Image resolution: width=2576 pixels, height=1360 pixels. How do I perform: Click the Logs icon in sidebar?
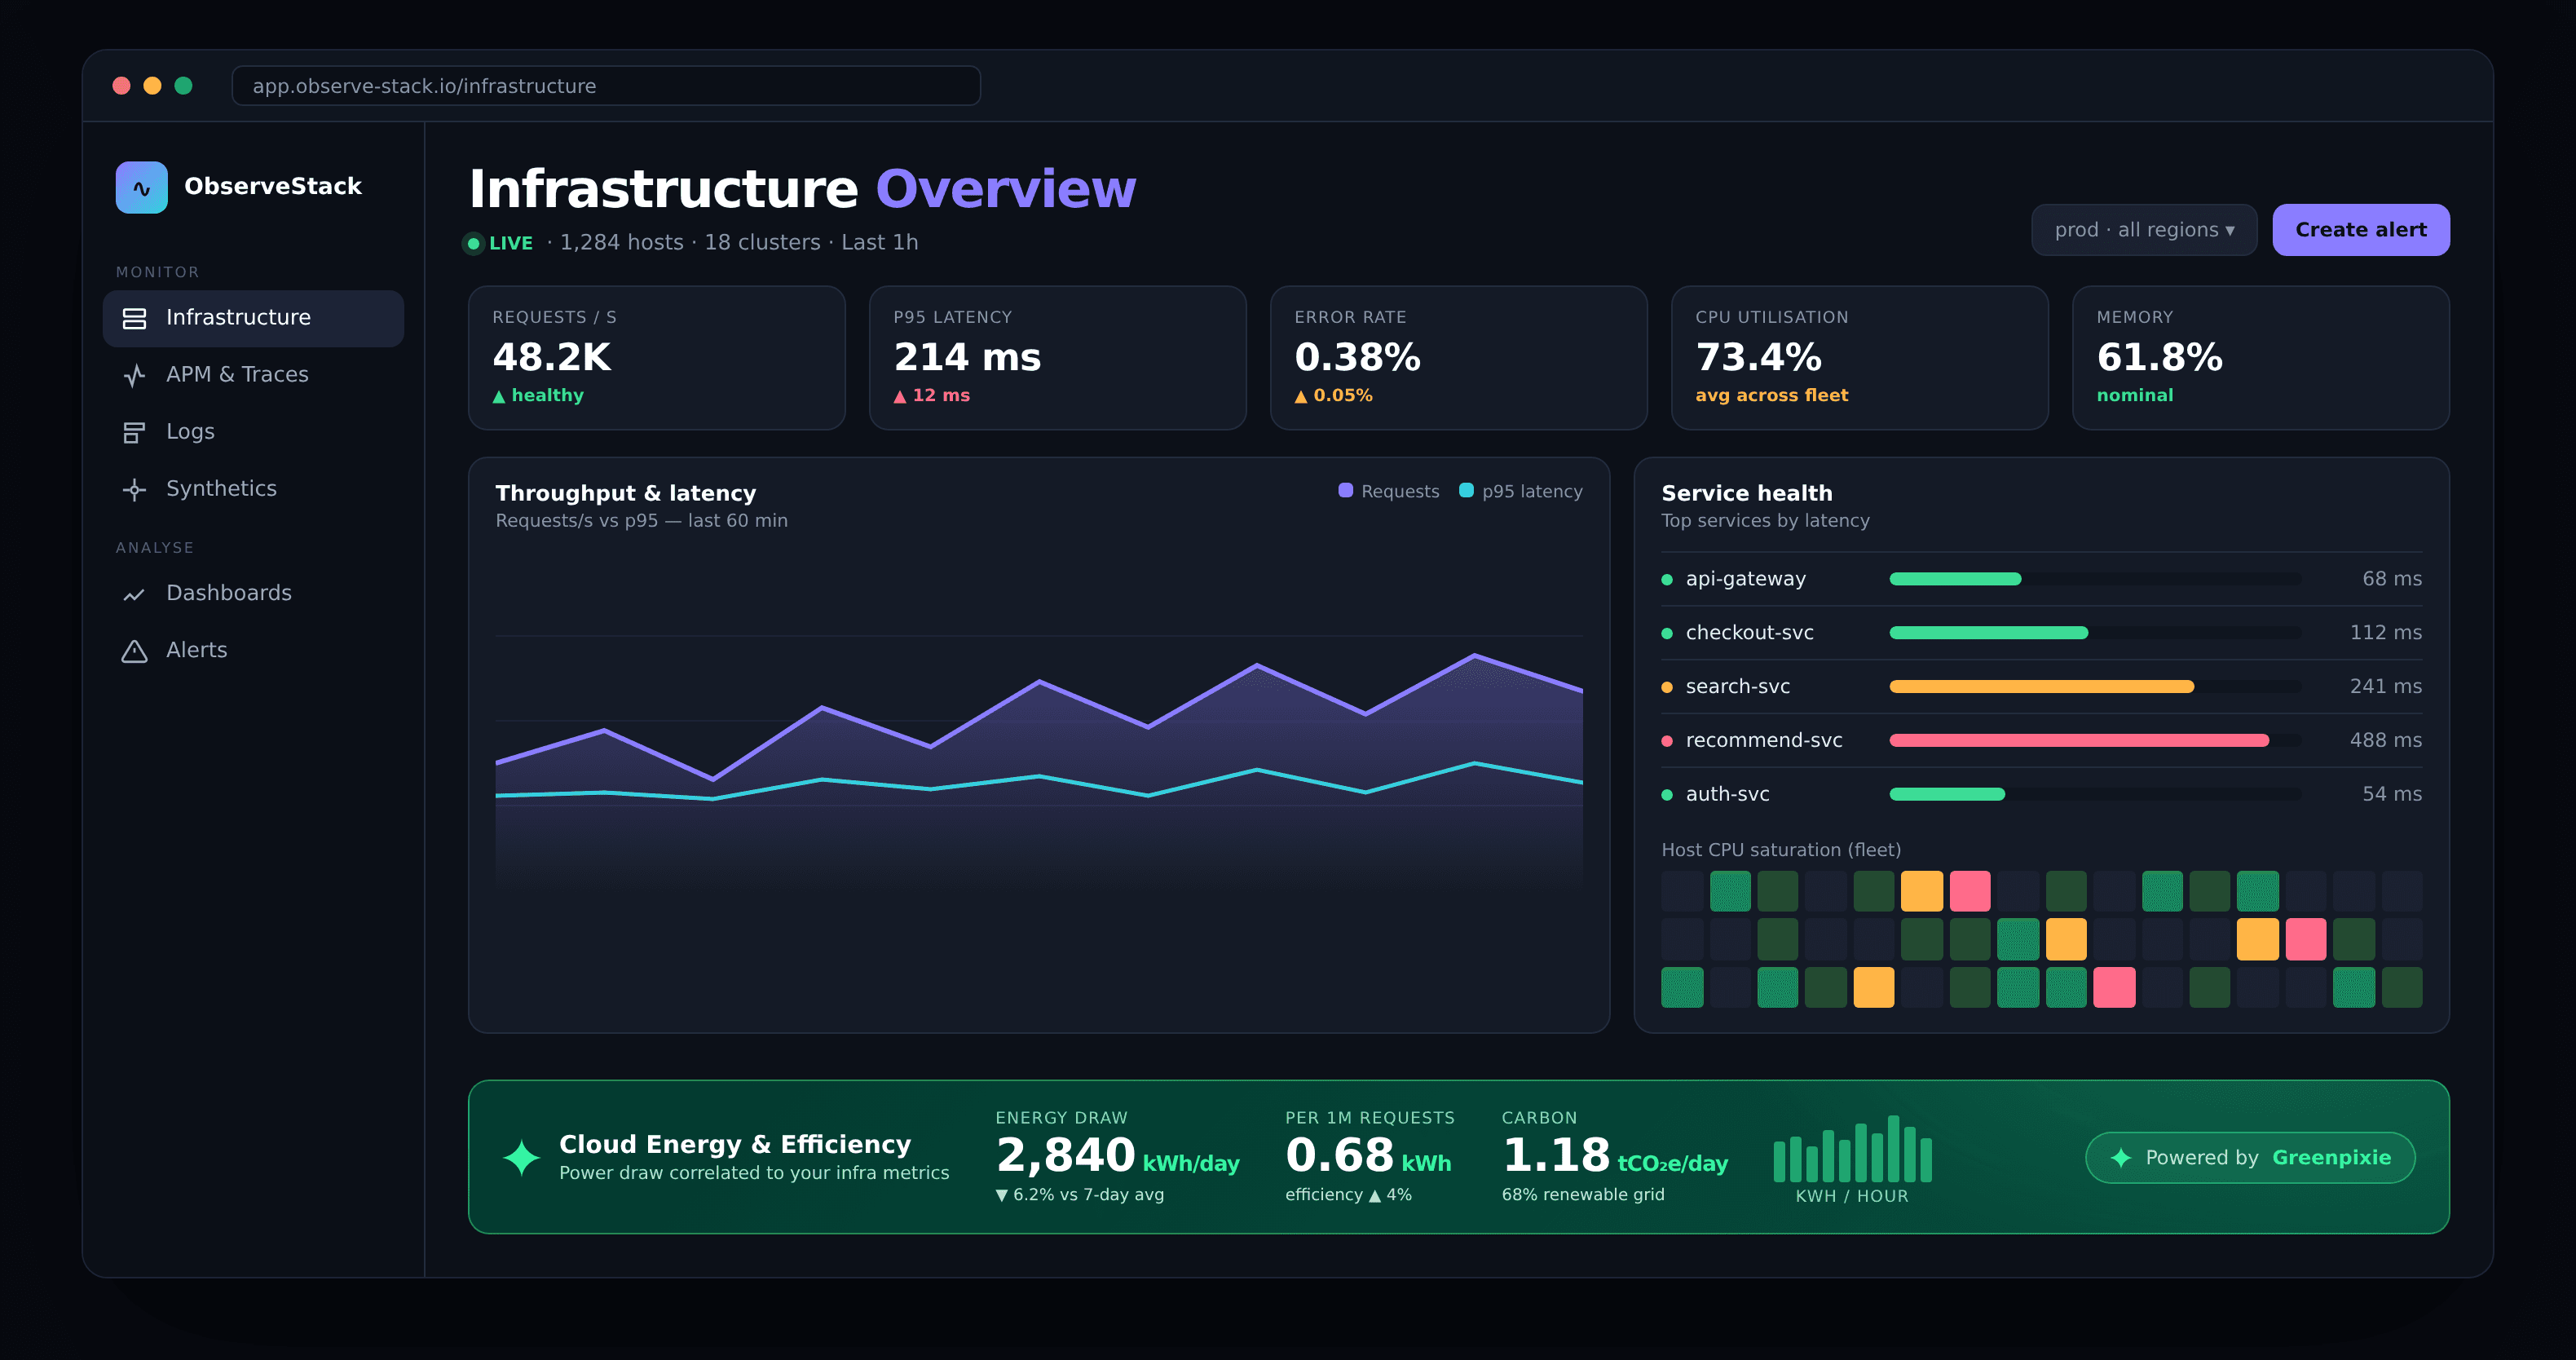pos(134,432)
